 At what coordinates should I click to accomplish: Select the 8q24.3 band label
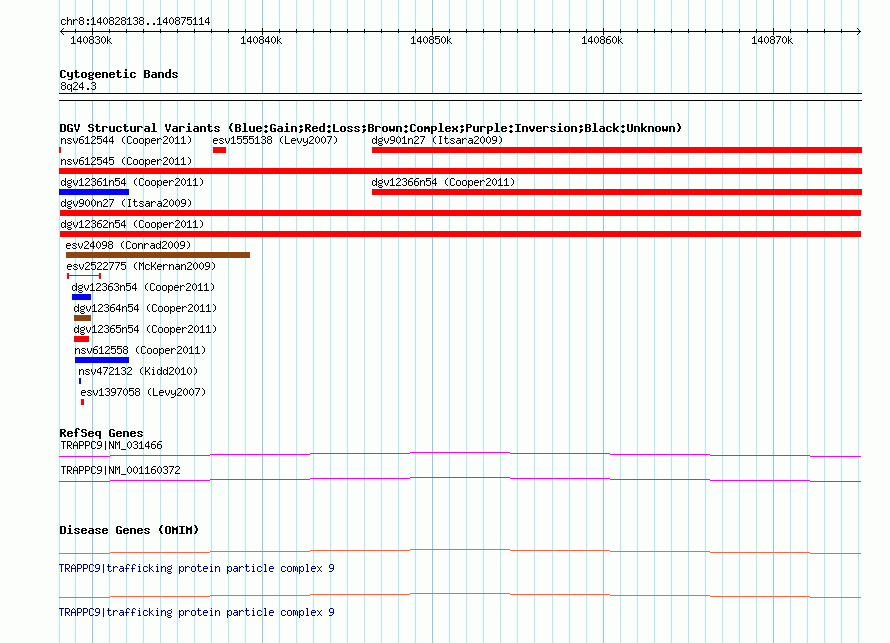78,86
